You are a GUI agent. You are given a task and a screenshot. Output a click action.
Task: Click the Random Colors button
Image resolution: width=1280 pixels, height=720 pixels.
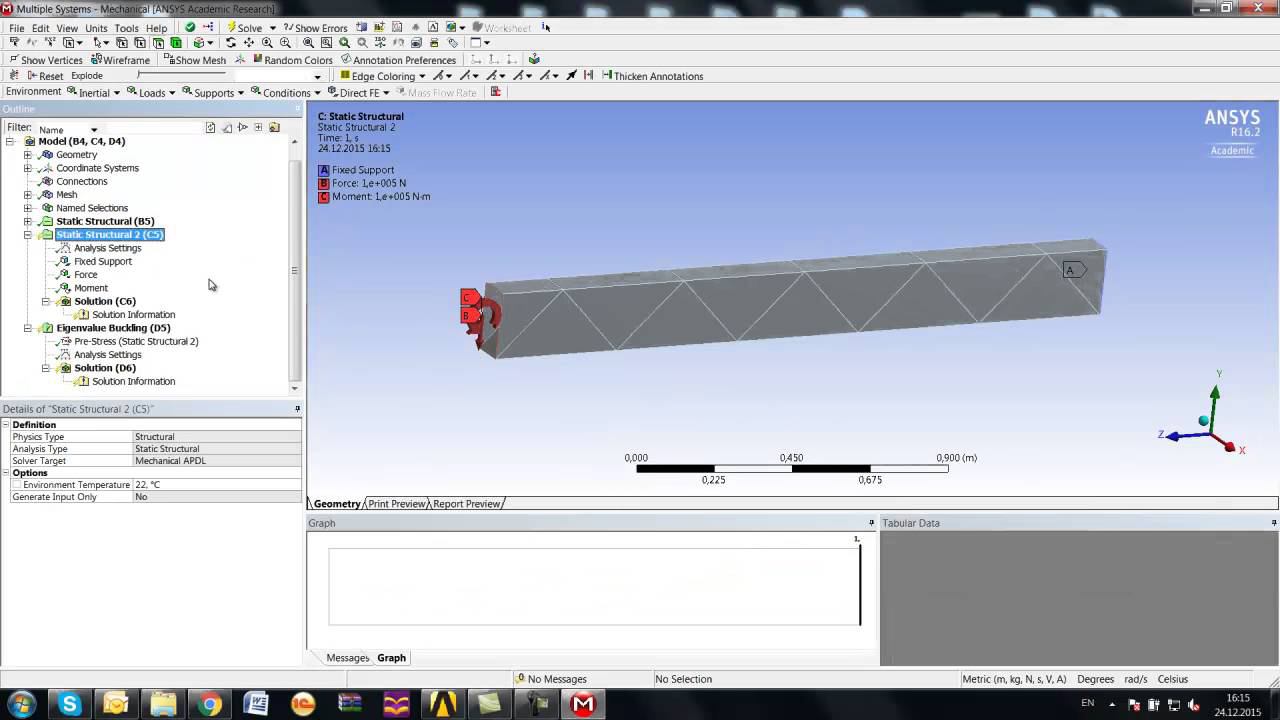291,60
